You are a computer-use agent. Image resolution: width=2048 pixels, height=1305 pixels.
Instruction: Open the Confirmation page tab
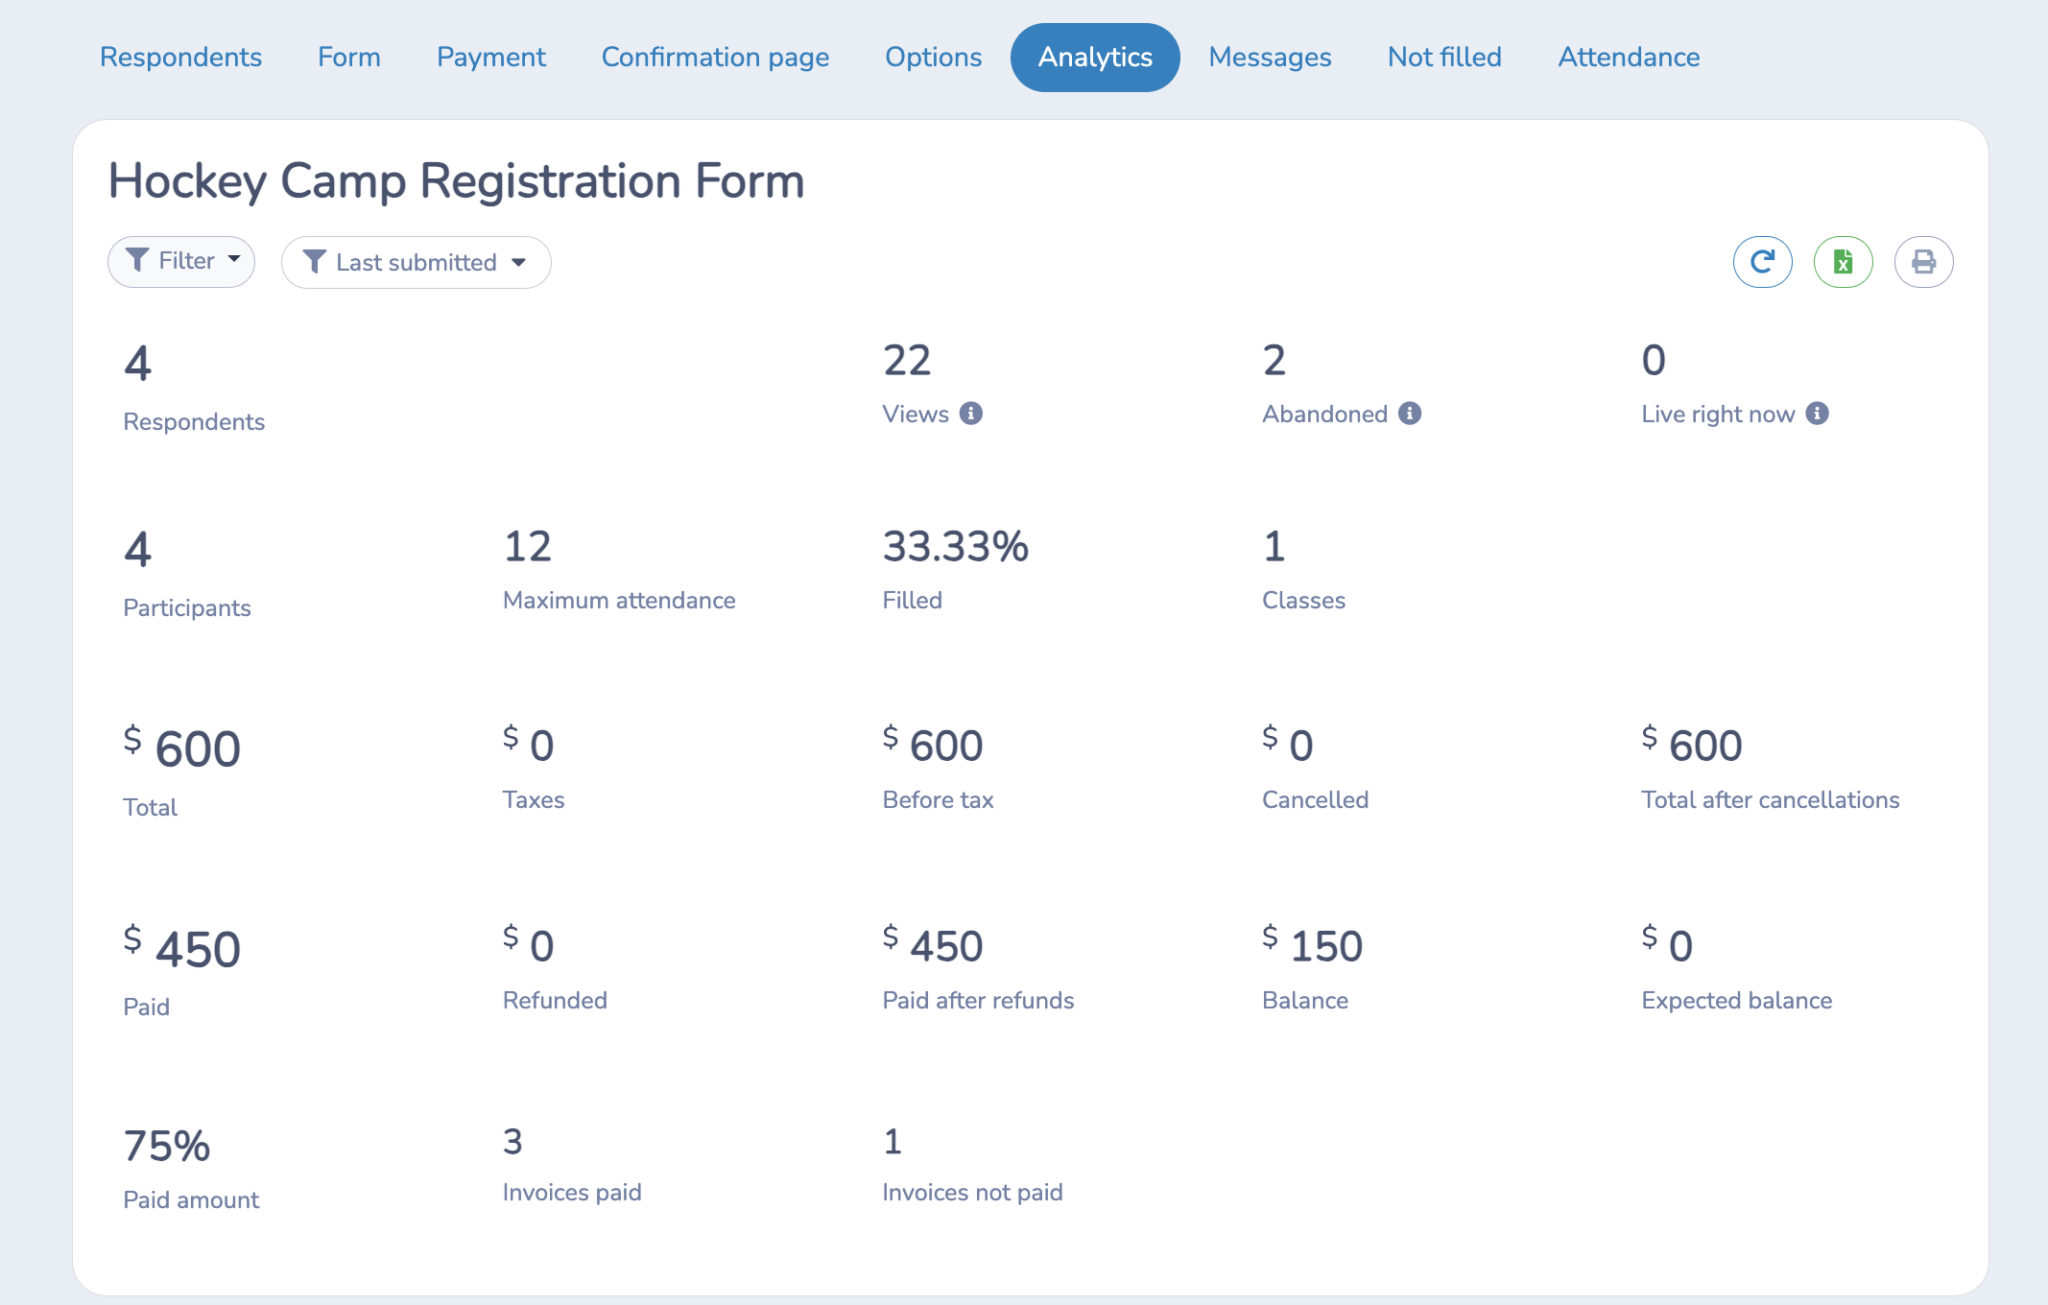tap(715, 57)
